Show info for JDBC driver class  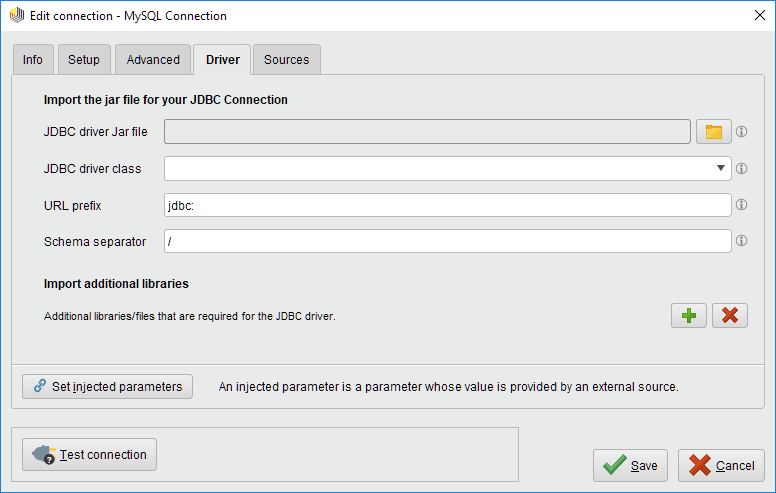(x=742, y=168)
